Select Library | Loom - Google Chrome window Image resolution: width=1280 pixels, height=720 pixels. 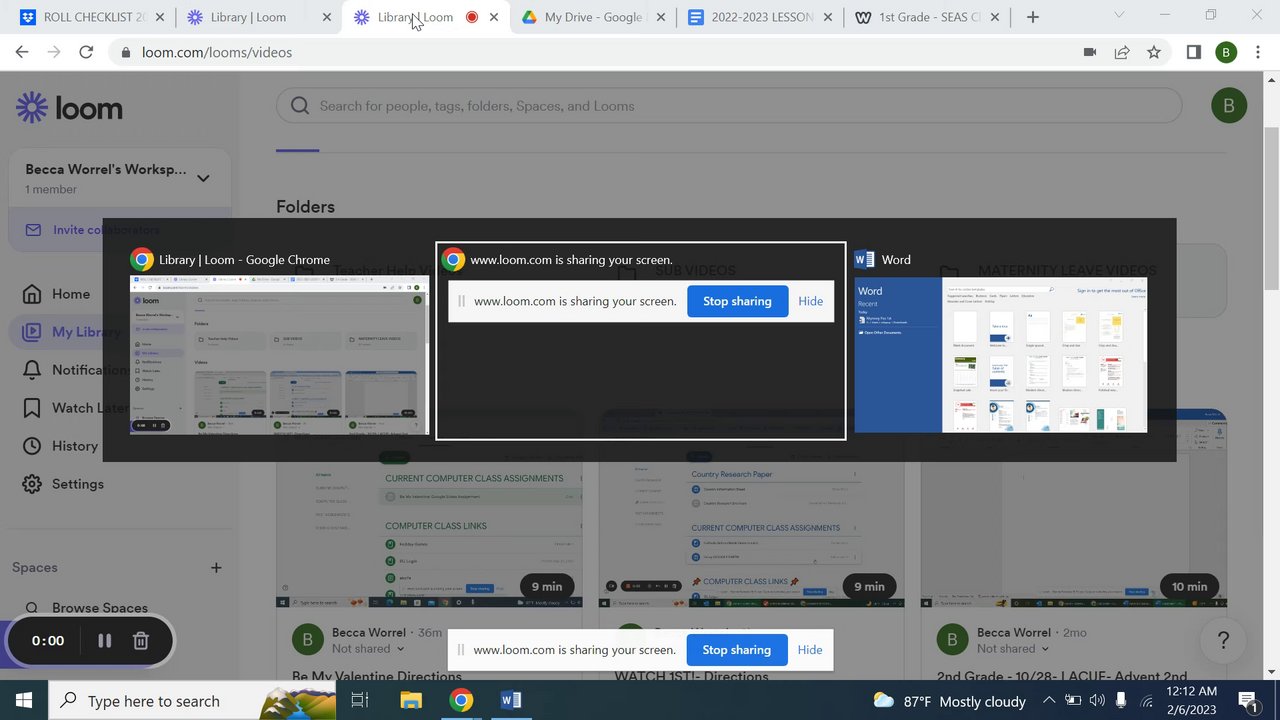click(x=280, y=341)
